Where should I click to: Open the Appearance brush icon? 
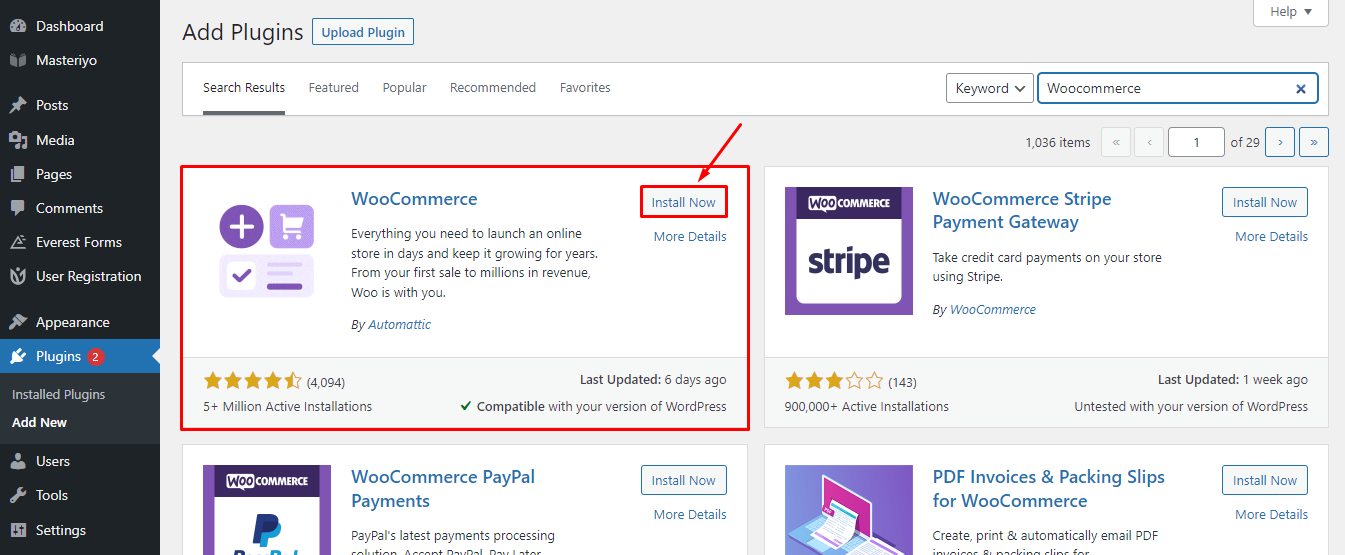18,322
